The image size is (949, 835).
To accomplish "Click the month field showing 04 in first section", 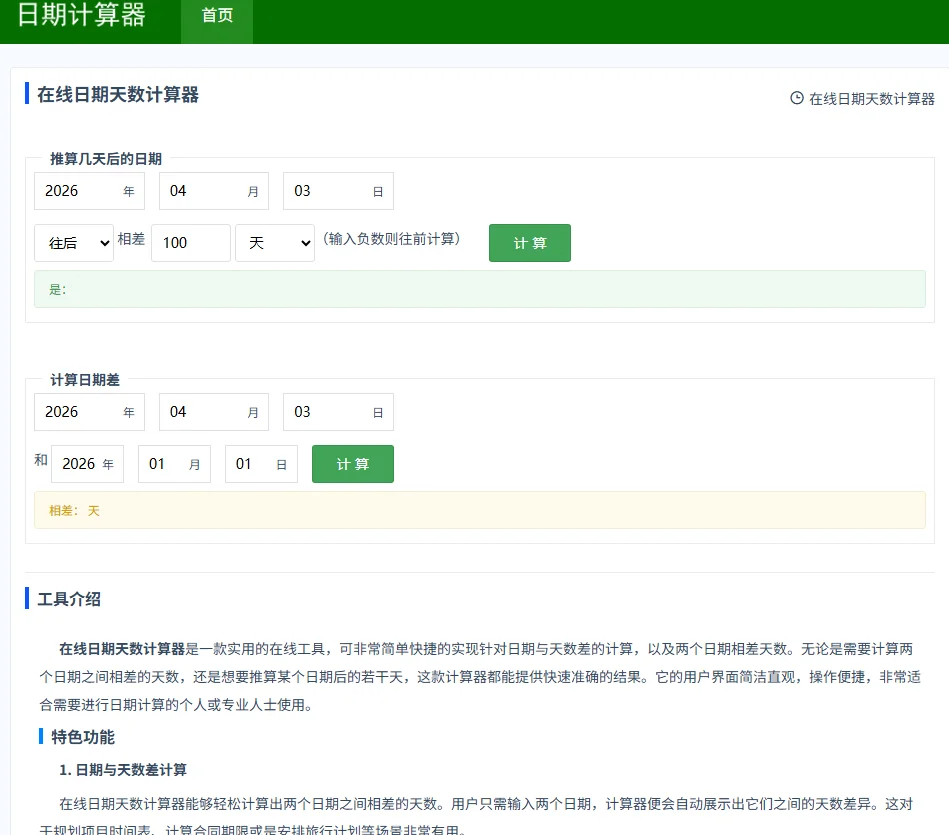I will tap(213, 191).
